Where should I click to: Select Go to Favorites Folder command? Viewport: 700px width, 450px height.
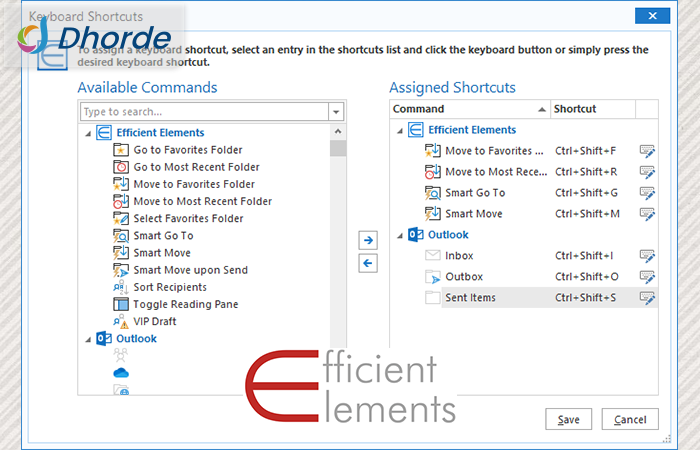tap(188, 150)
